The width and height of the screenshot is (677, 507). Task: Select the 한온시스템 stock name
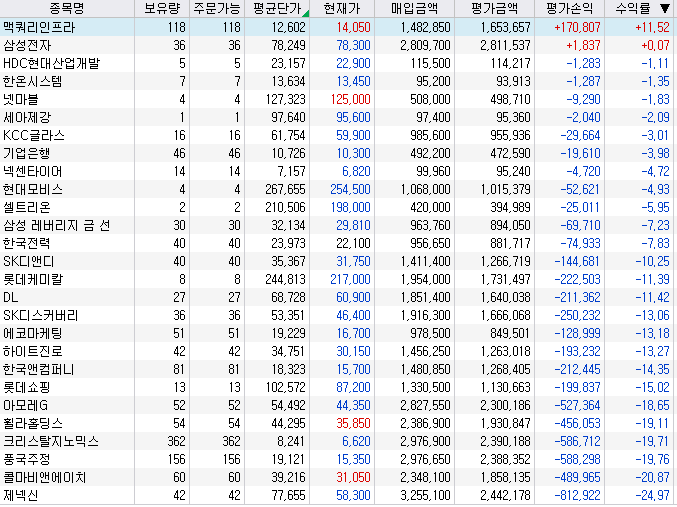[x=32, y=81]
